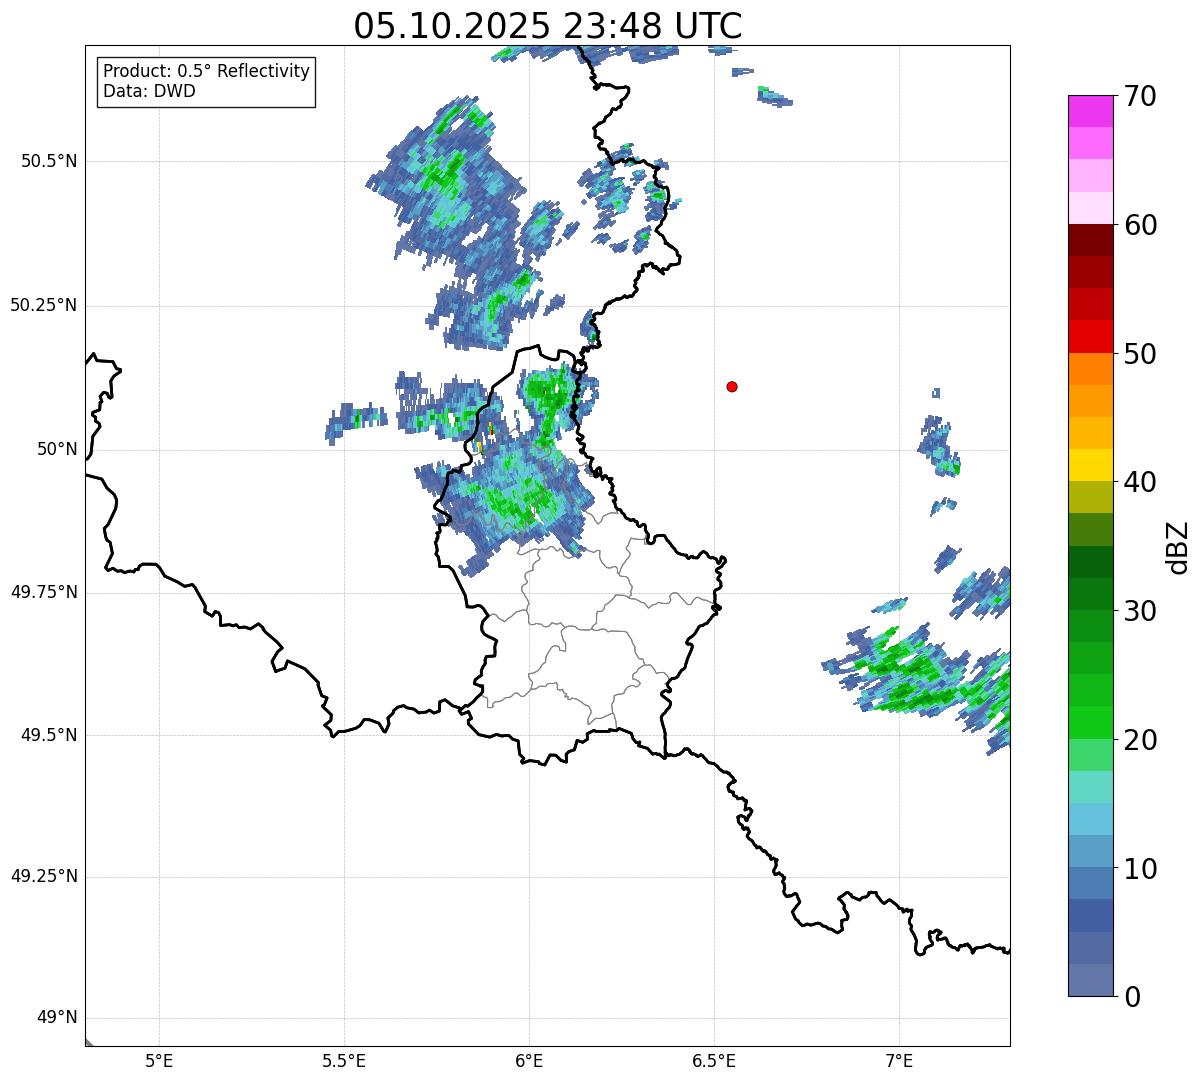Click the colorbar tick label "70"
This screenshot has height=1081, width=1202.
click(1140, 96)
